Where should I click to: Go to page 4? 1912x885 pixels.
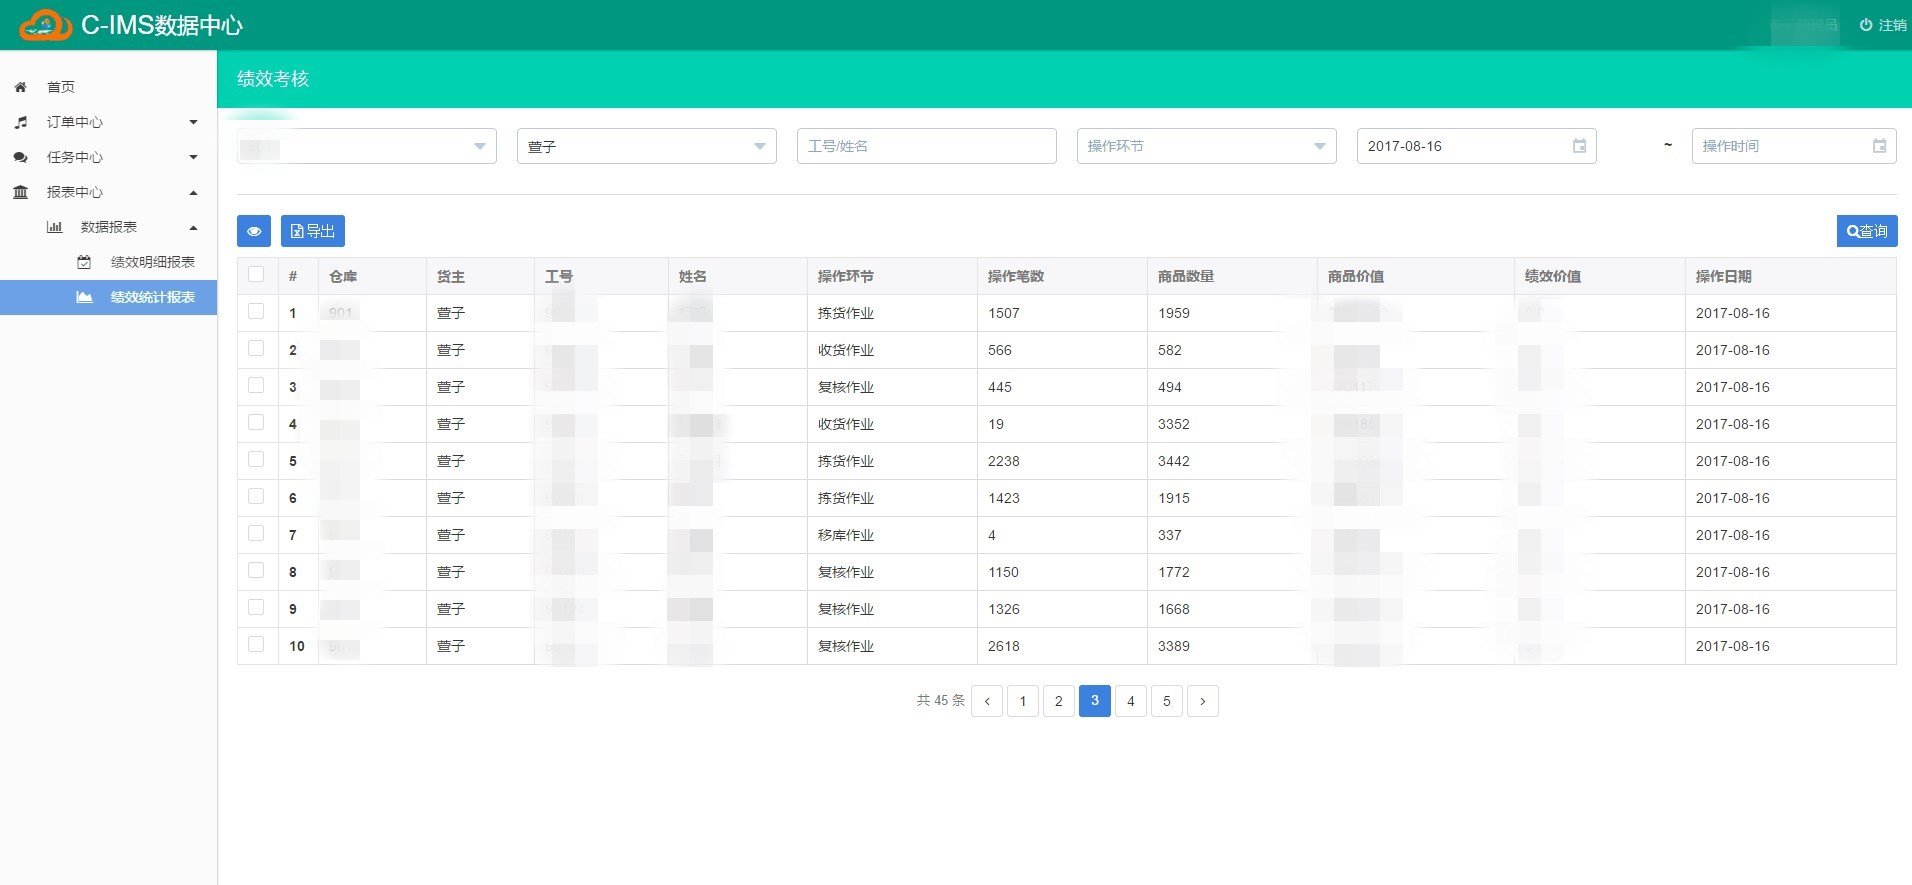point(1131,701)
